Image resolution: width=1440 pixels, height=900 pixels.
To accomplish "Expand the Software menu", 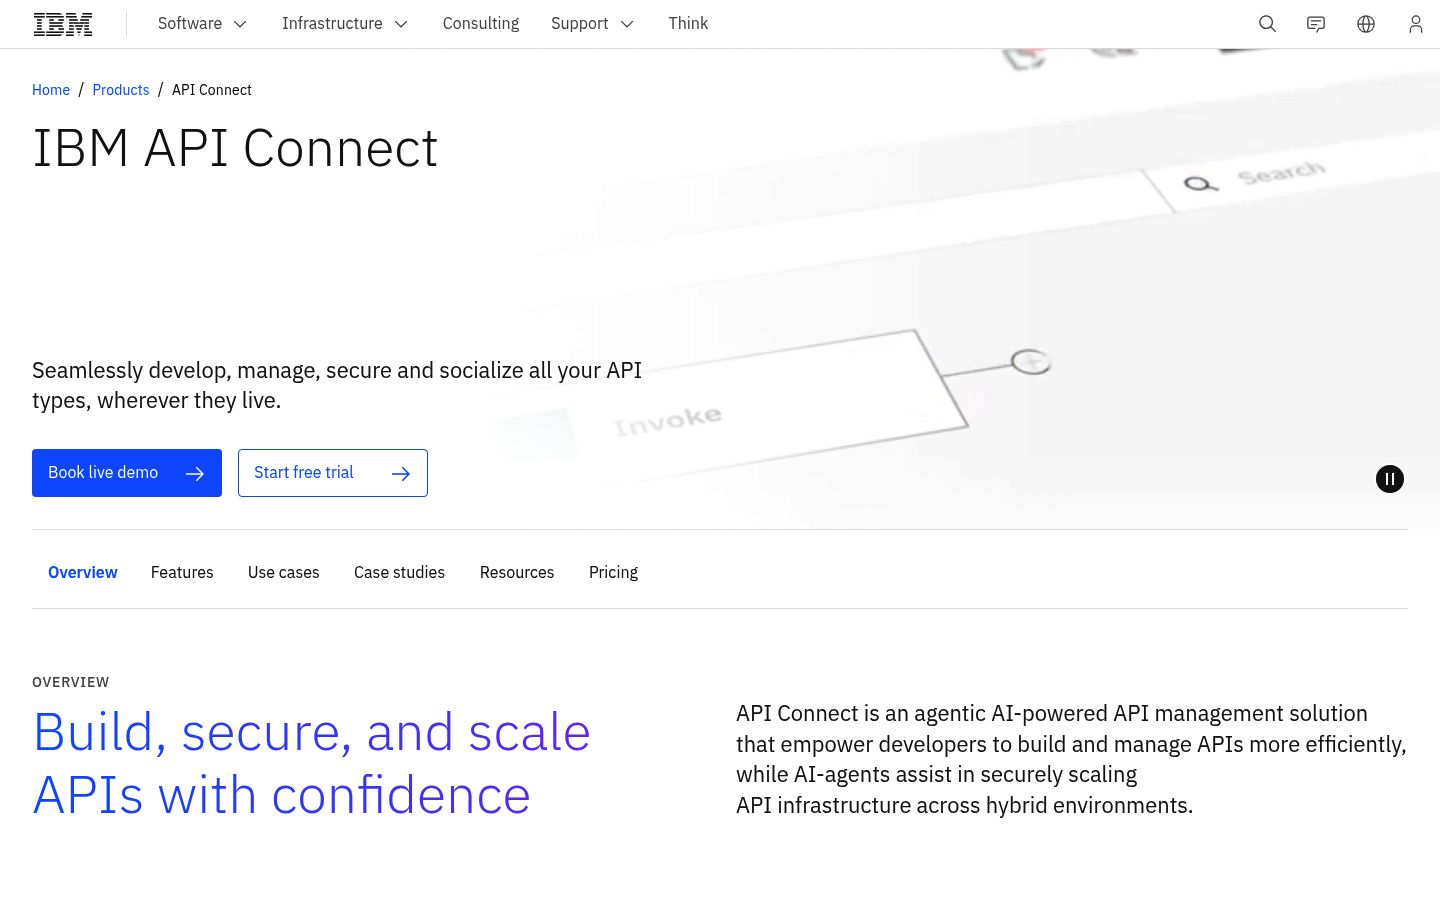I will tap(202, 24).
